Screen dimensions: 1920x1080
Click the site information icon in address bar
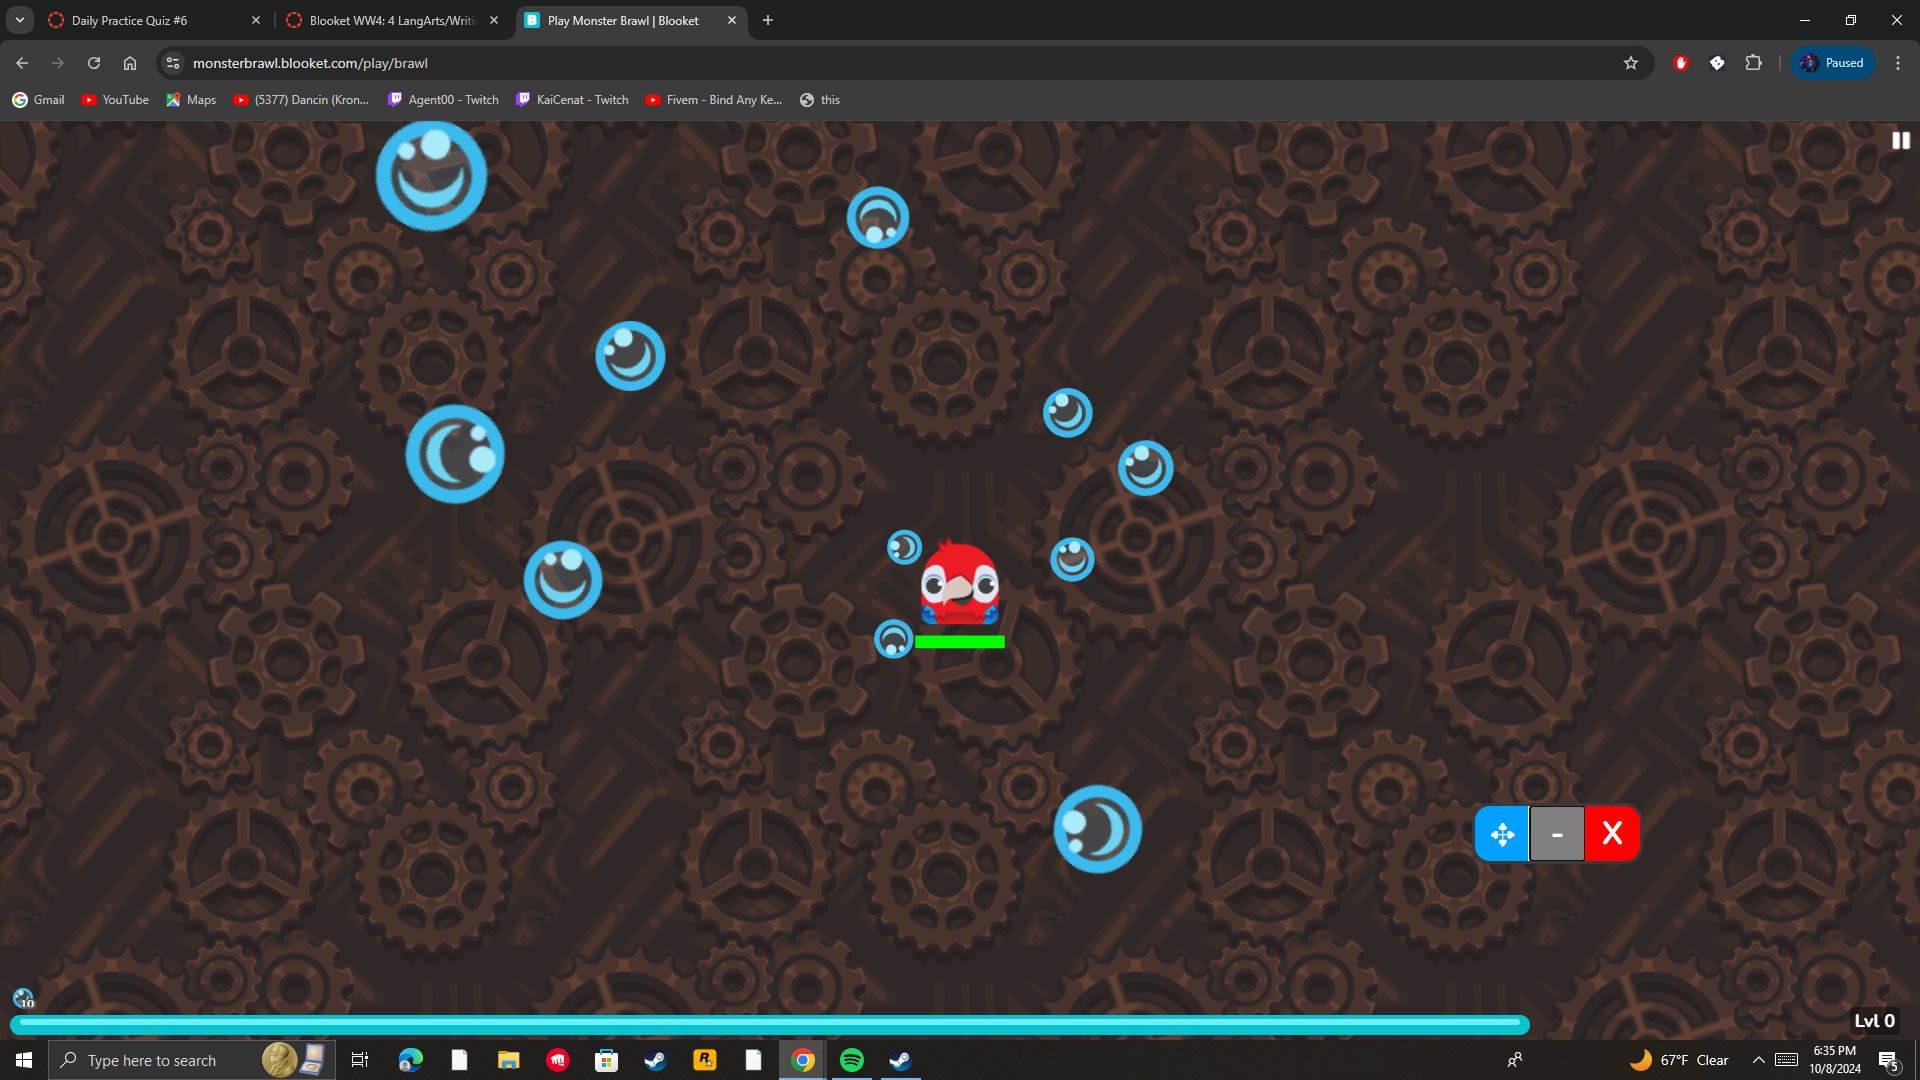click(173, 63)
